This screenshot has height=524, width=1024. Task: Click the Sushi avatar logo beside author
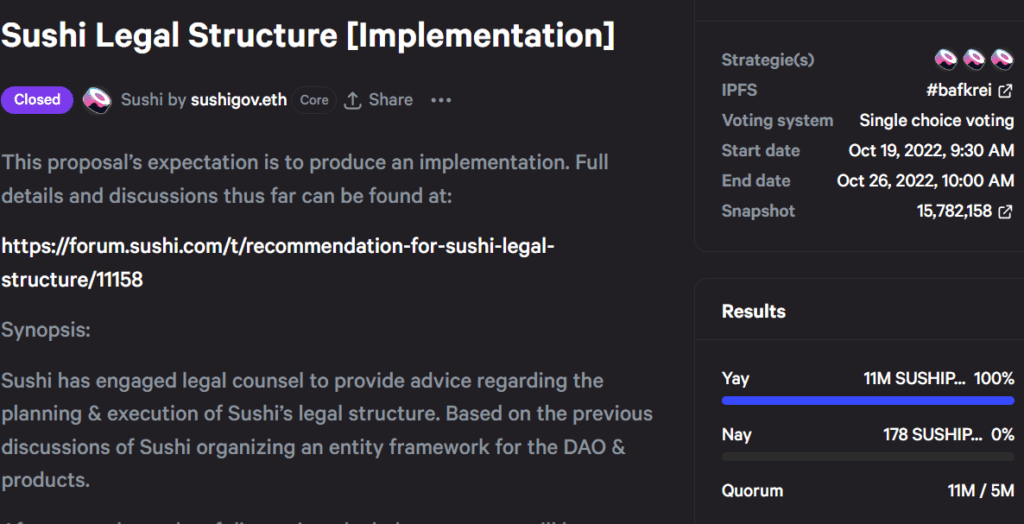click(97, 100)
